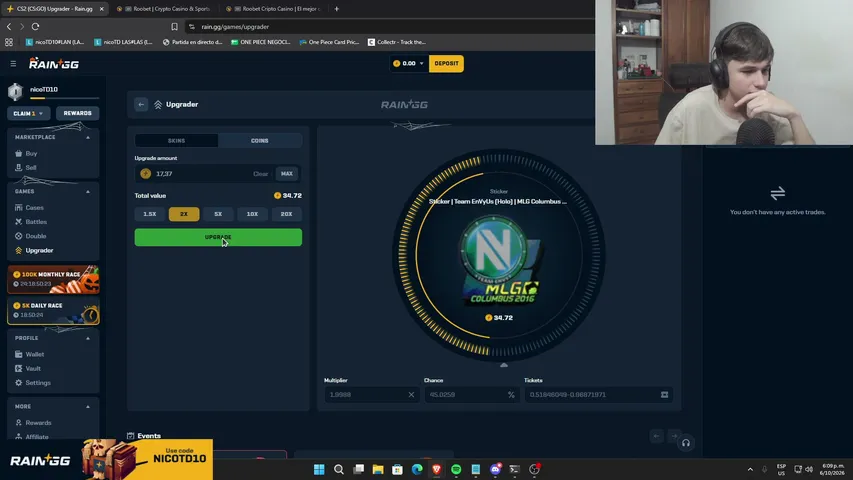Image resolution: width=853 pixels, height=480 pixels.
Task: Clear the upgrade amount
Action: click(x=261, y=174)
